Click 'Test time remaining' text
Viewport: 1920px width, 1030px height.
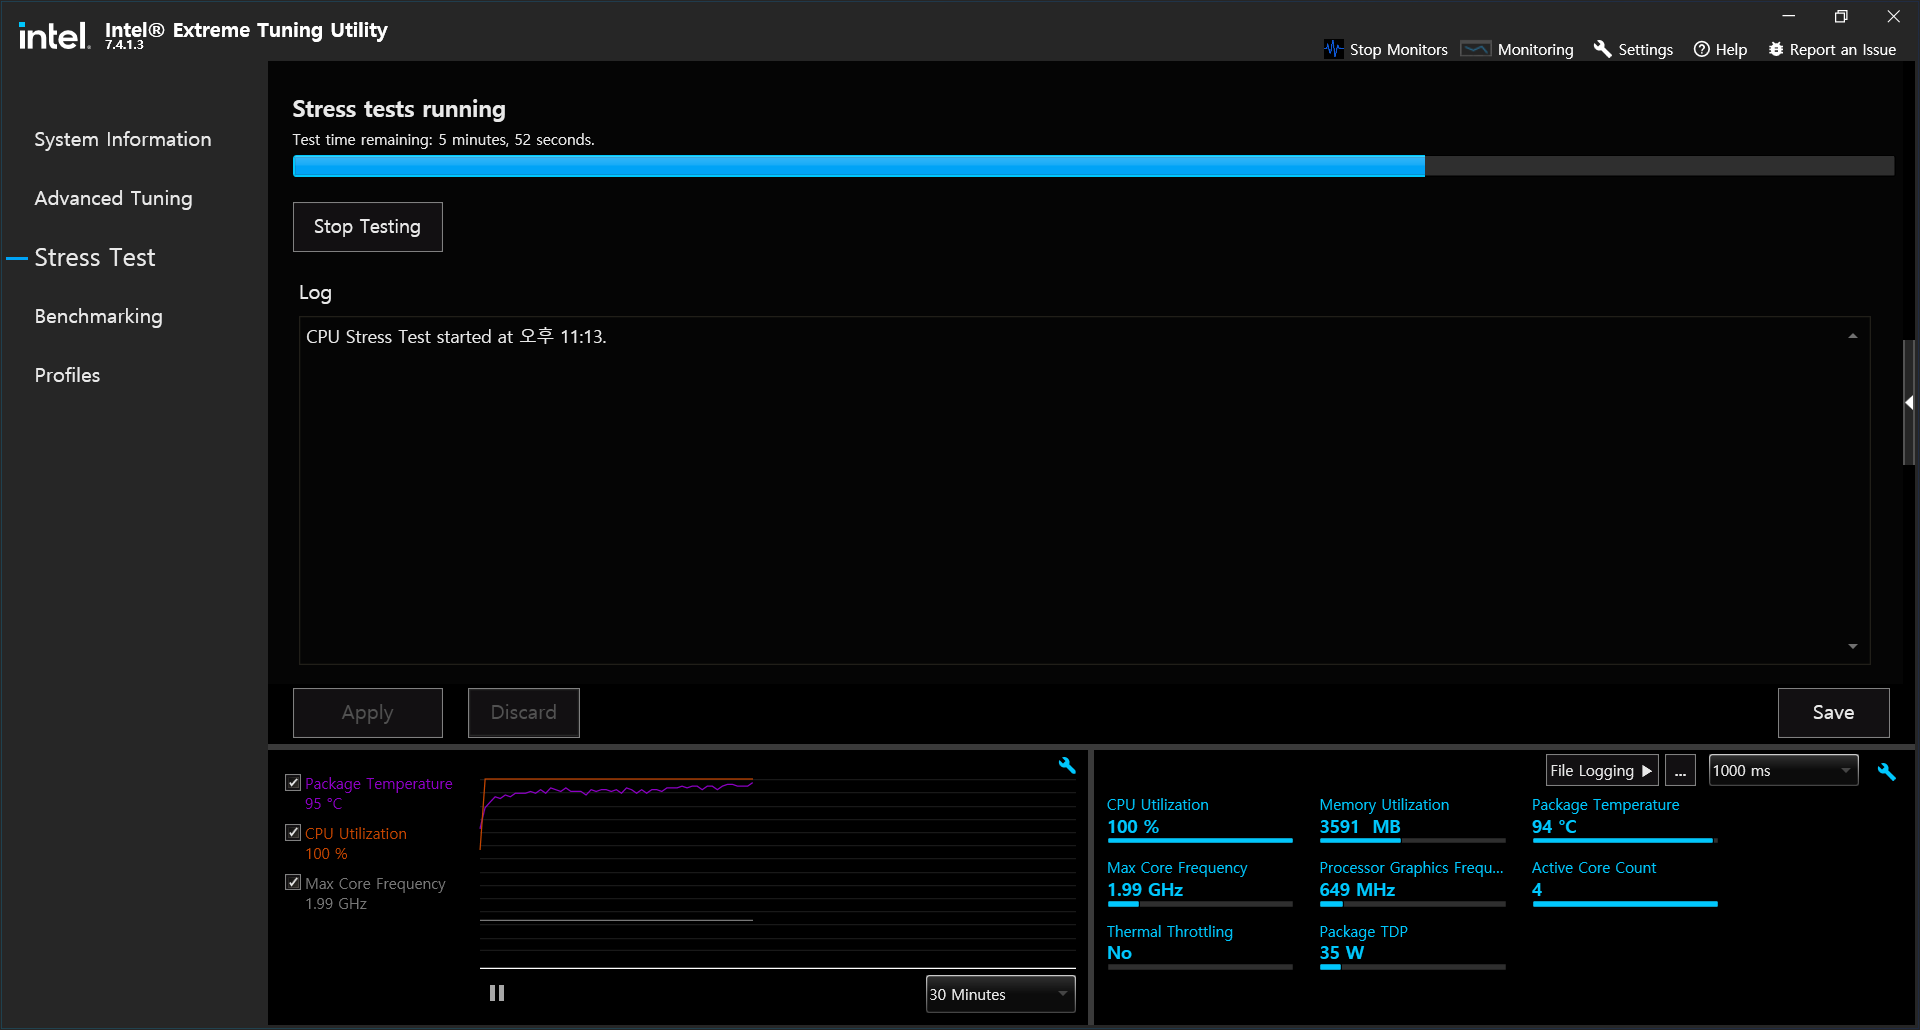(443, 140)
